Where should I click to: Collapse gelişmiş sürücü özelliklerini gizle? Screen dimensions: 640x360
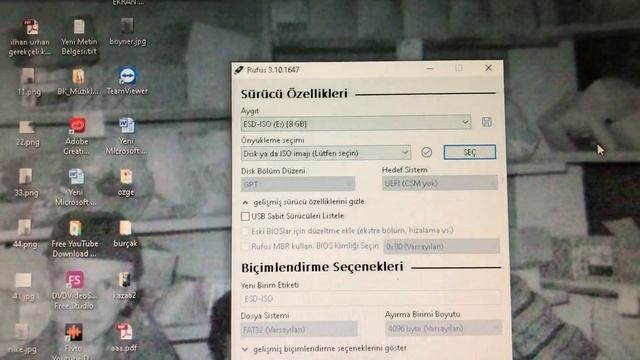(x=303, y=202)
